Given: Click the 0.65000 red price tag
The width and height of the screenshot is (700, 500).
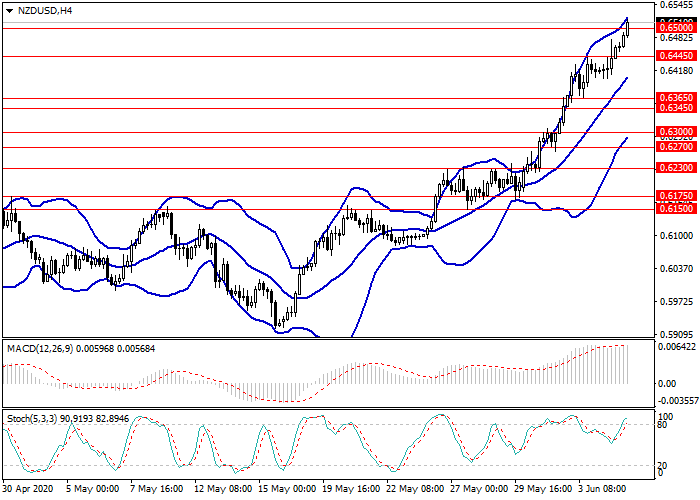Looking at the screenshot, I should 675,29.
